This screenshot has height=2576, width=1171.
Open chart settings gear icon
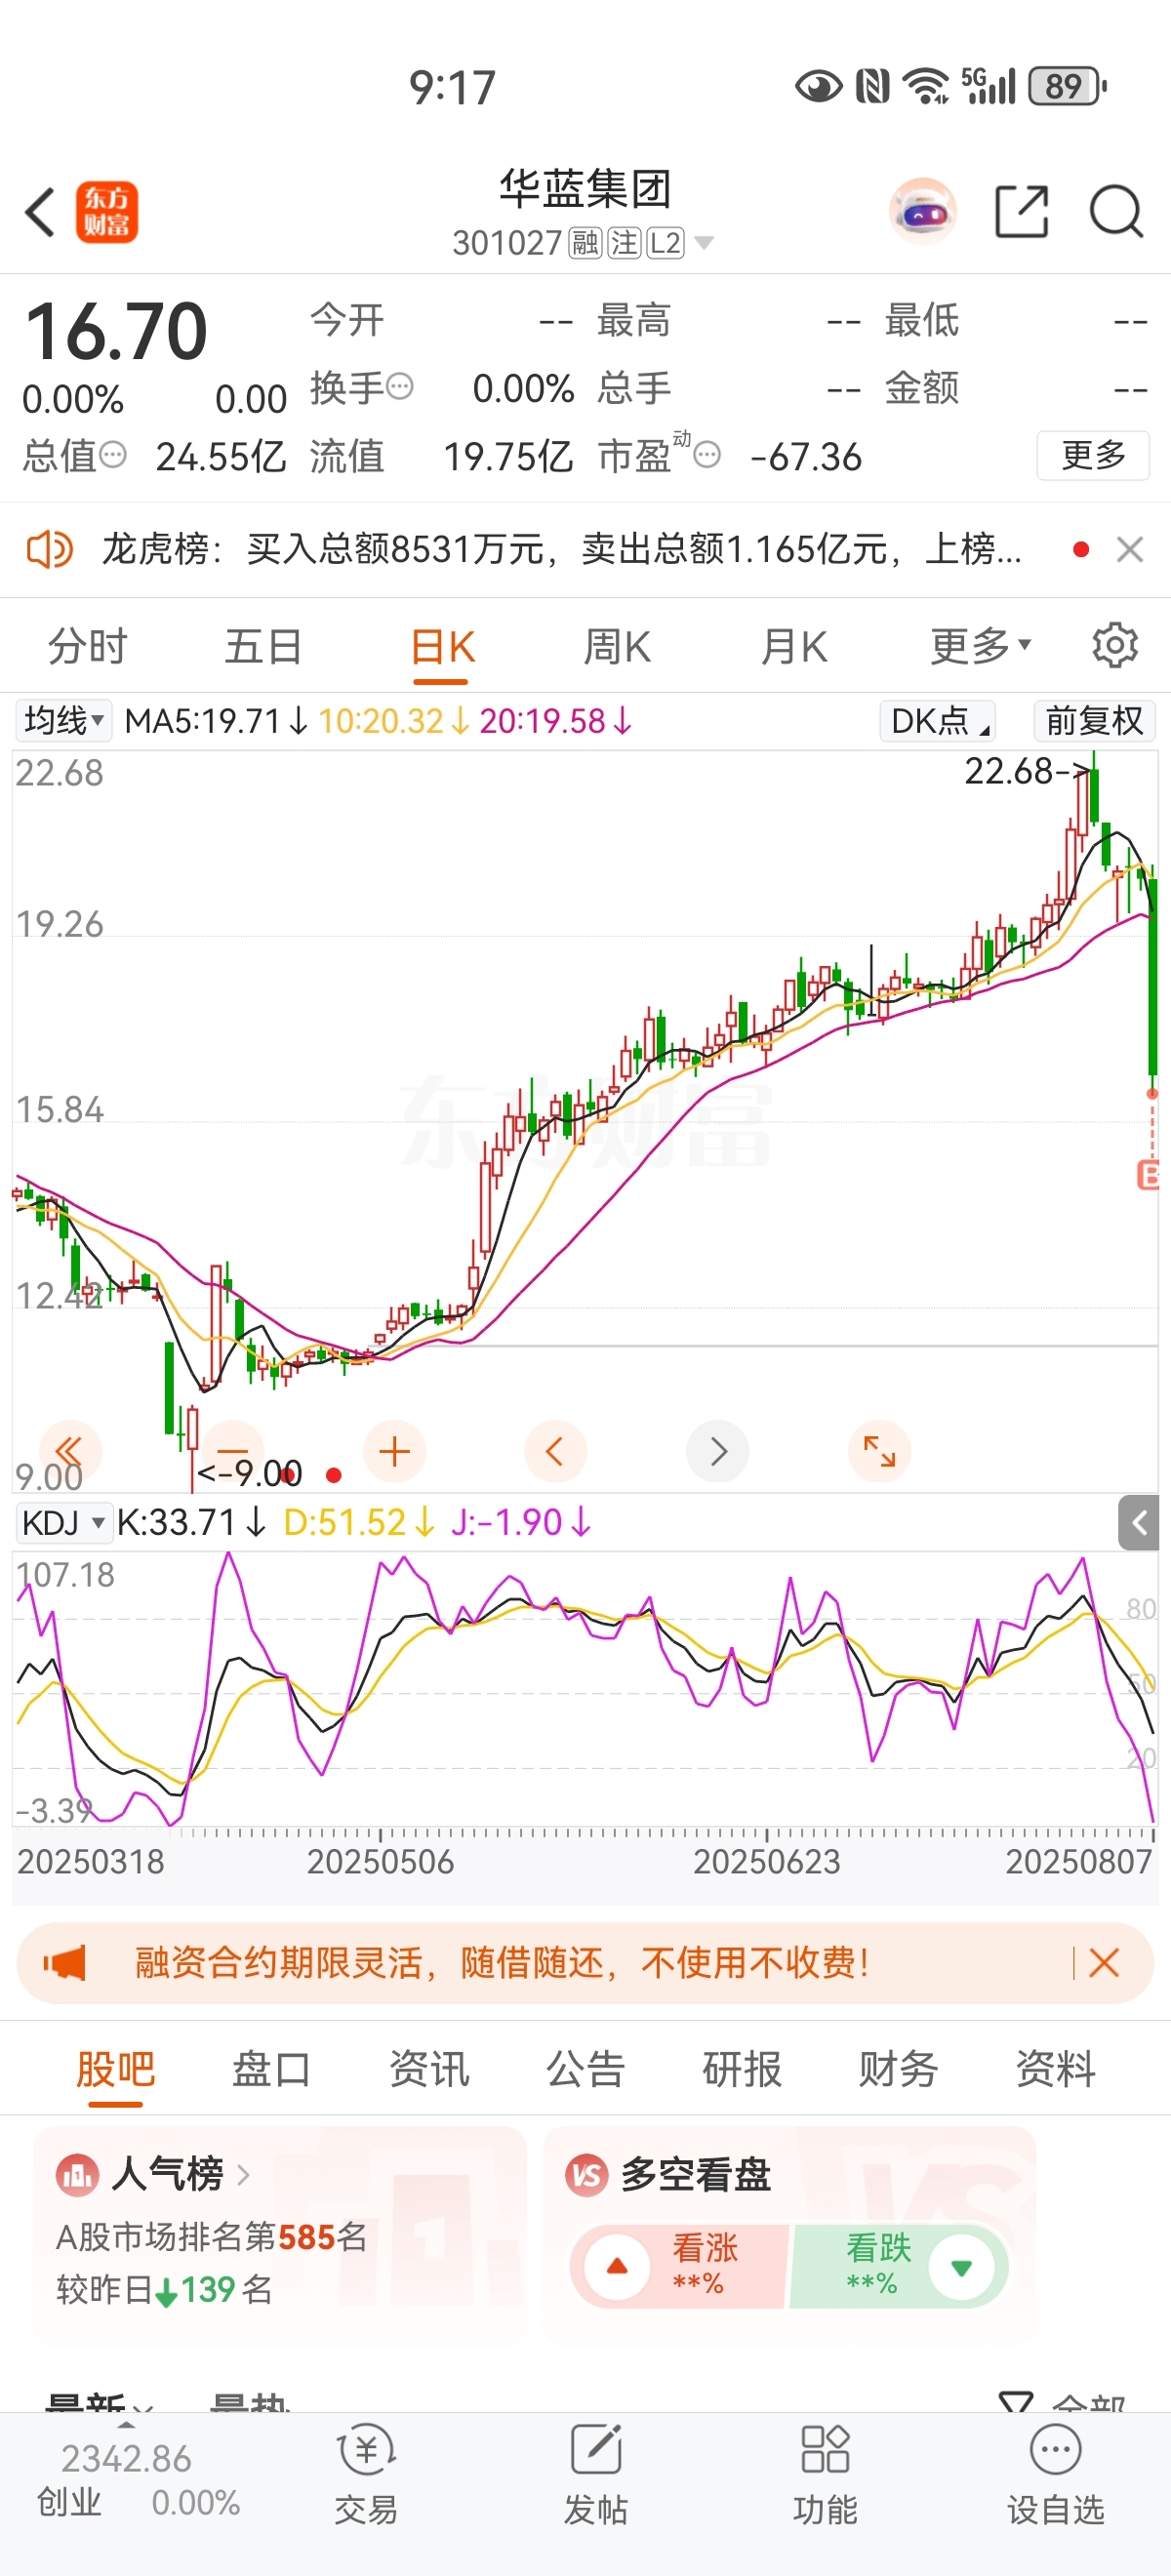click(1115, 646)
